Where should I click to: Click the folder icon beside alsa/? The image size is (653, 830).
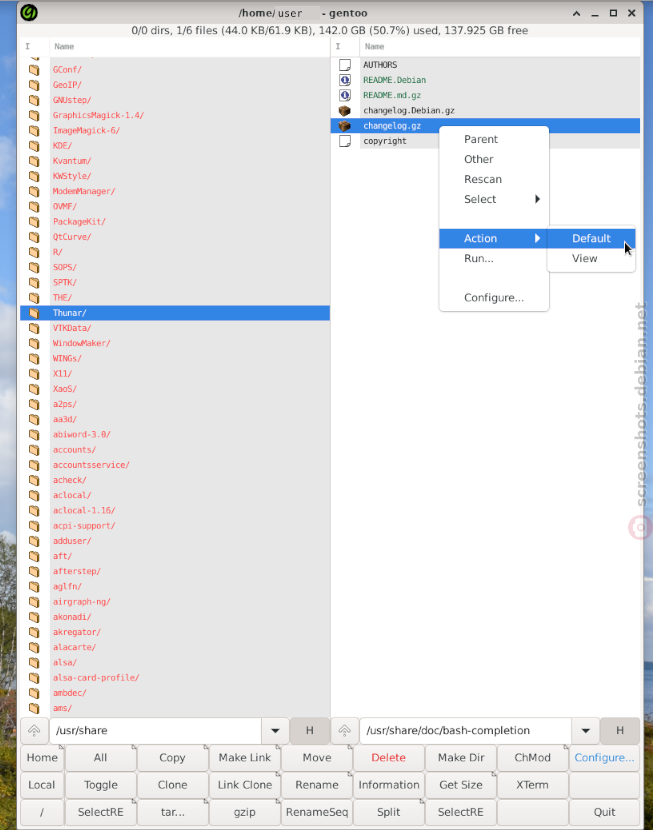34,663
